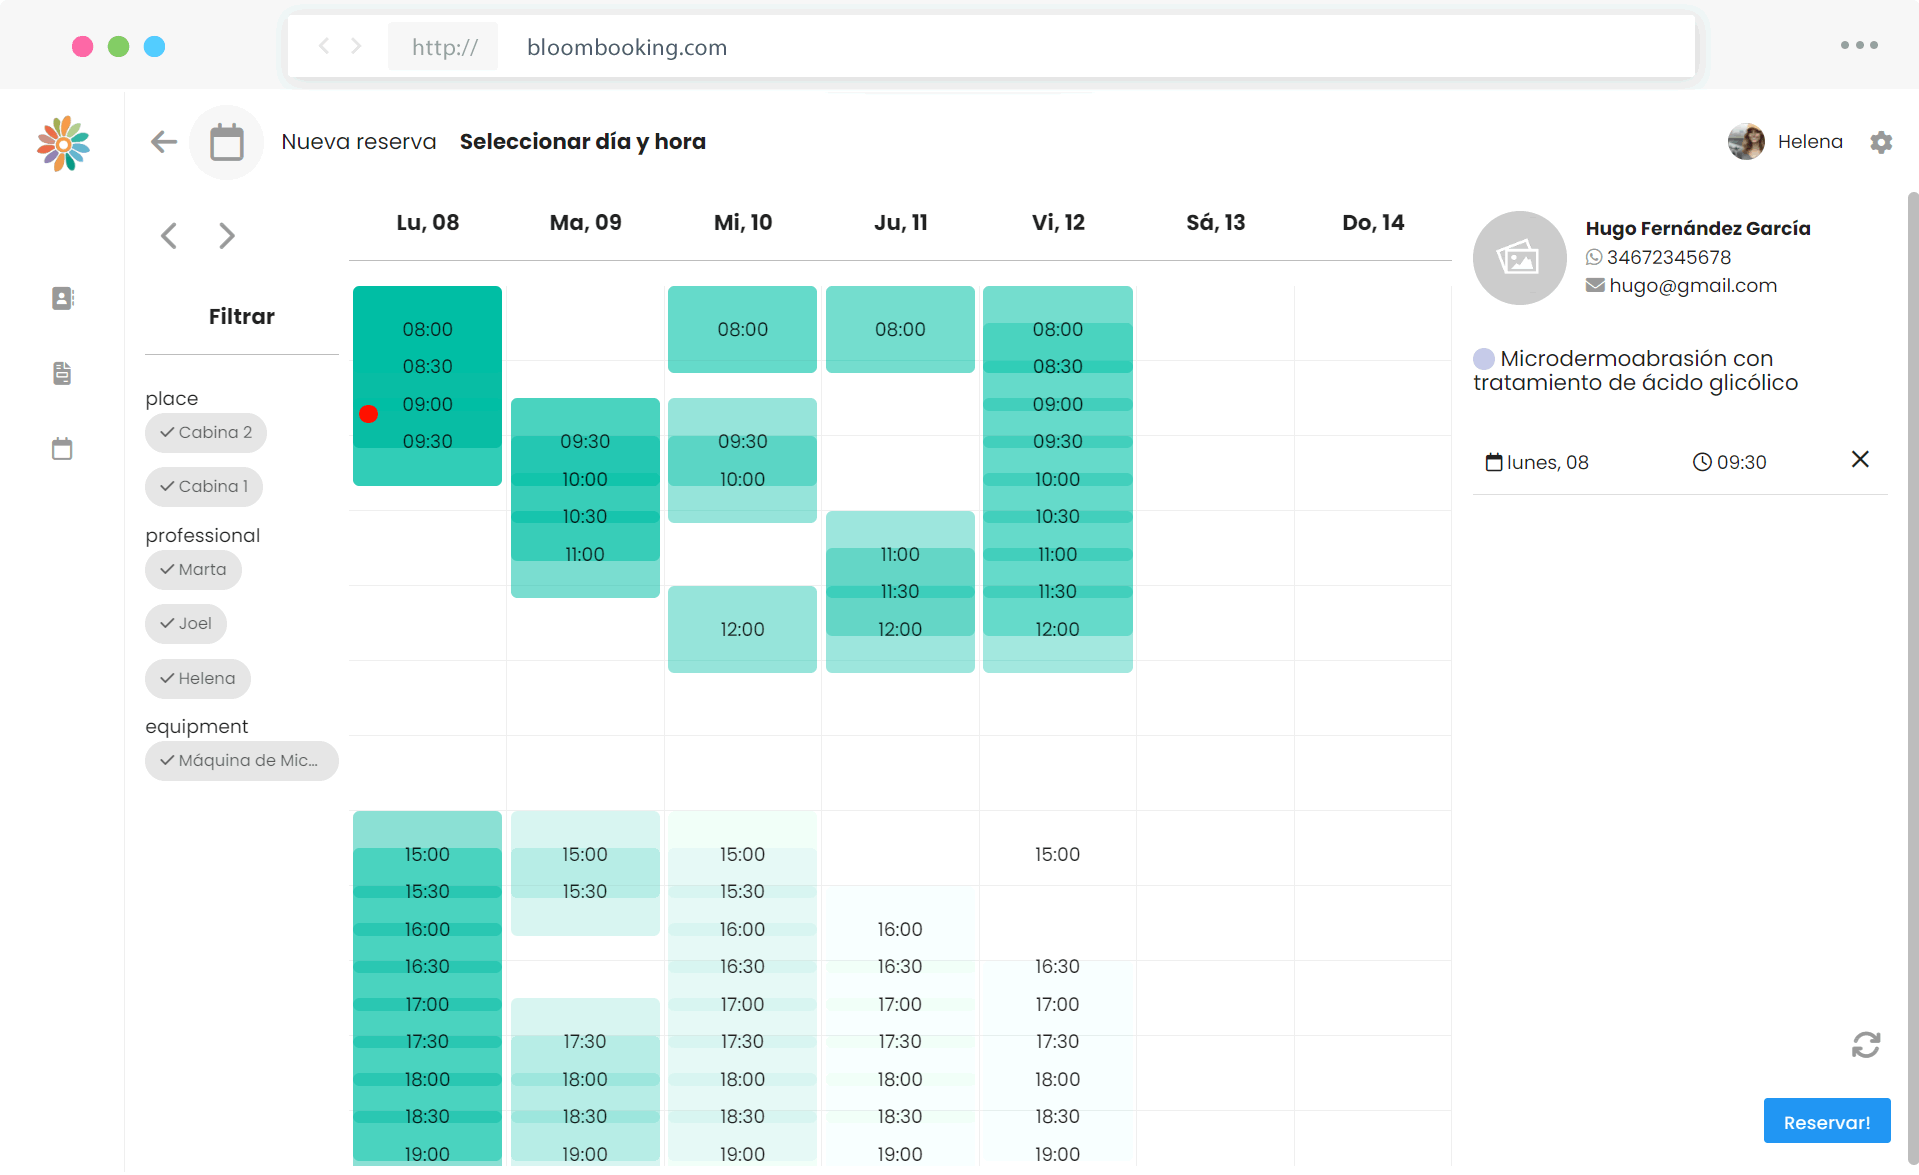This screenshot has width=1919, height=1175.
Task: Click the Reservar! button
Action: [x=1827, y=1121]
